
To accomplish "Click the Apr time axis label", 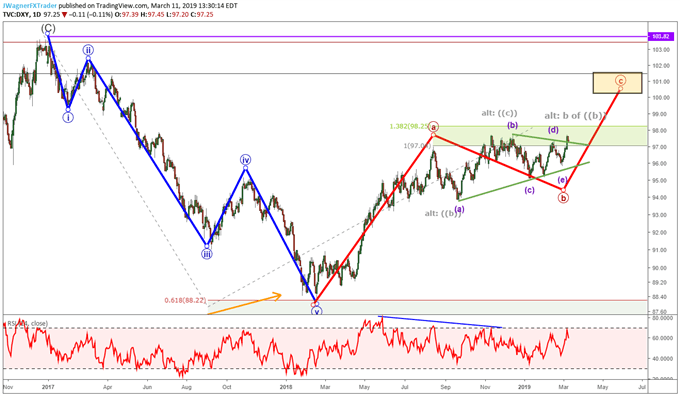I will (108, 386).
